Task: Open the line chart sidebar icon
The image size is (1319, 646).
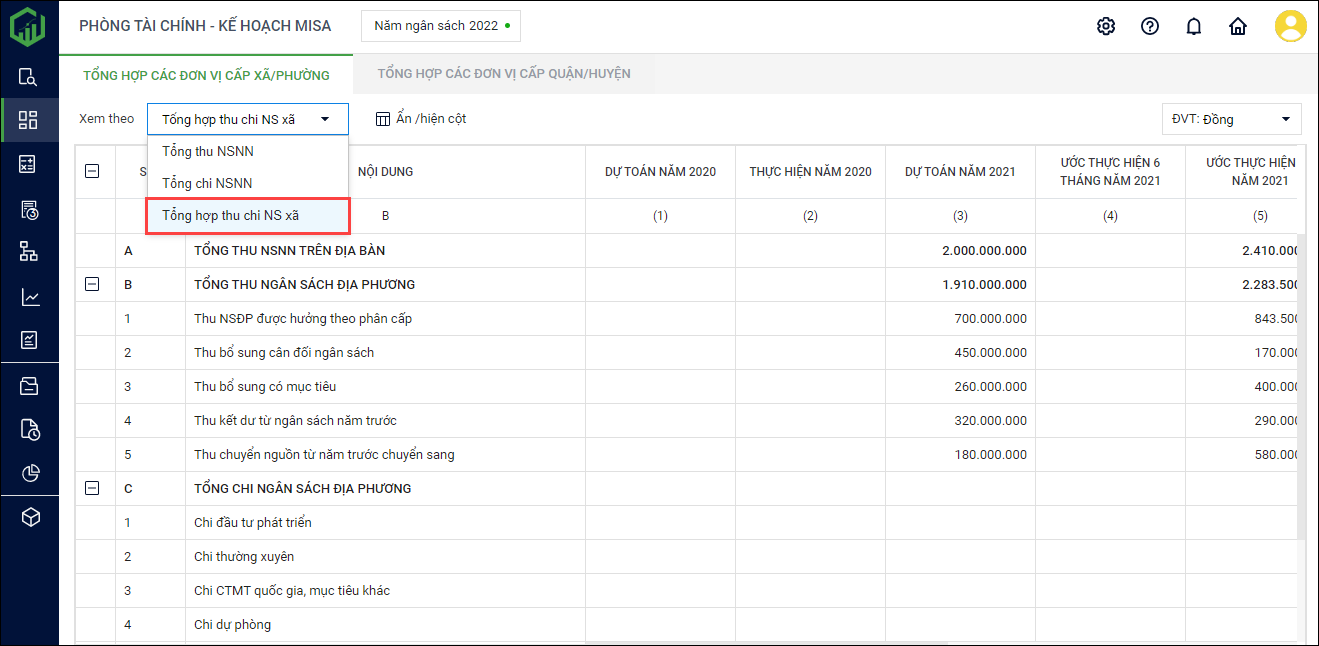Action: (x=29, y=297)
